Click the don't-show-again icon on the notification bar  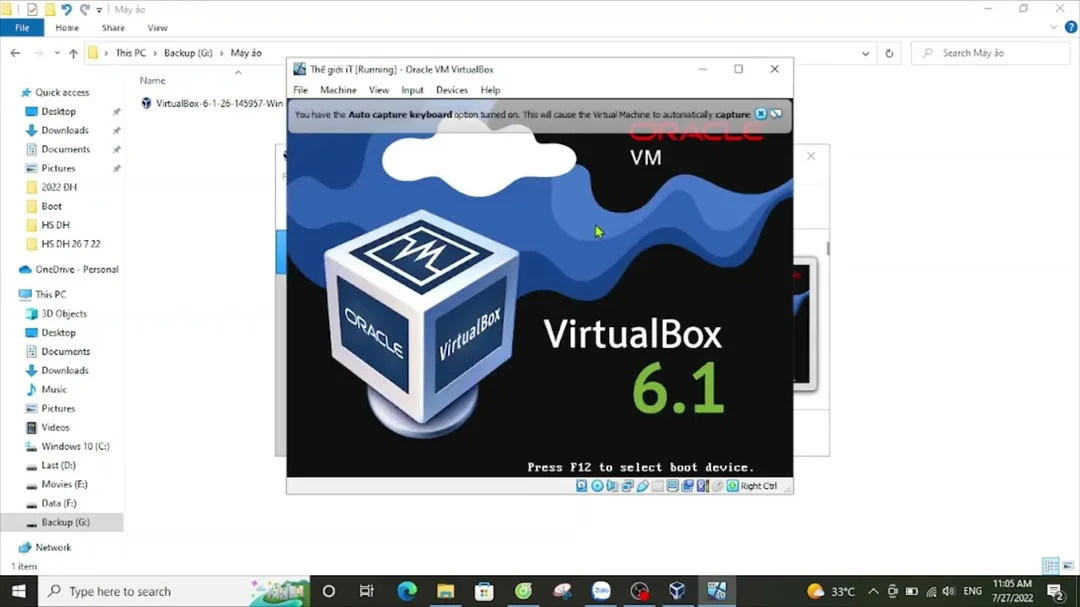pos(776,114)
